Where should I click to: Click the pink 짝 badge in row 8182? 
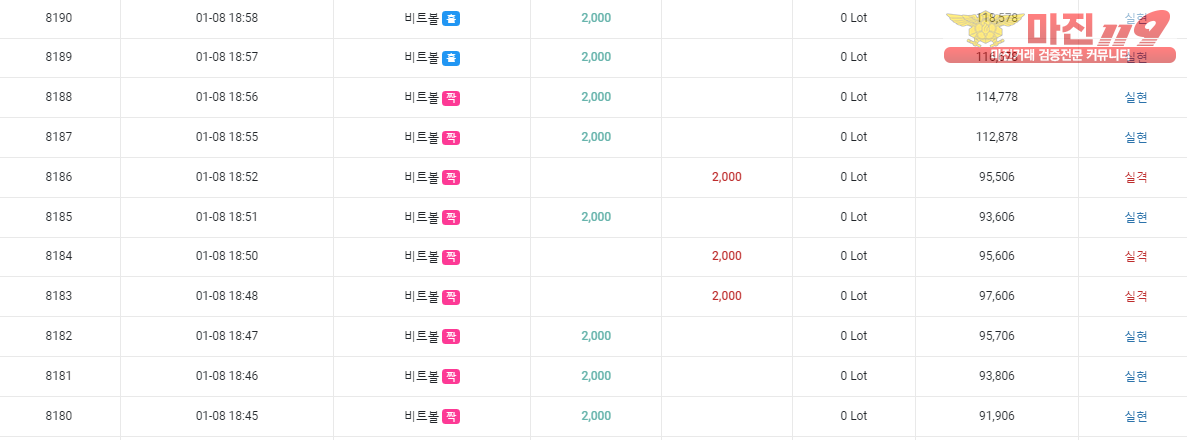pos(451,336)
